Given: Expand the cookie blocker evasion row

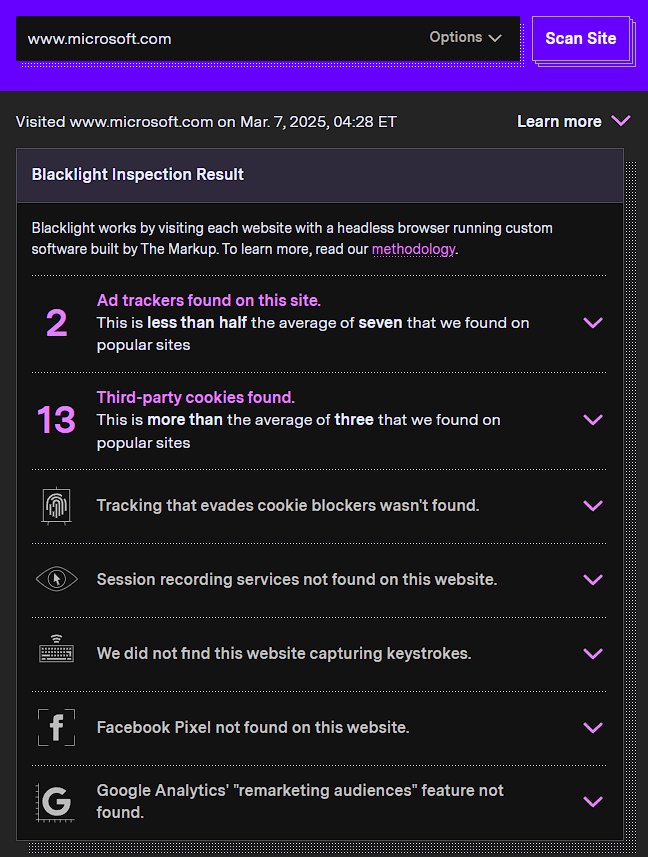Looking at the screenshot, I should [593, 506].
